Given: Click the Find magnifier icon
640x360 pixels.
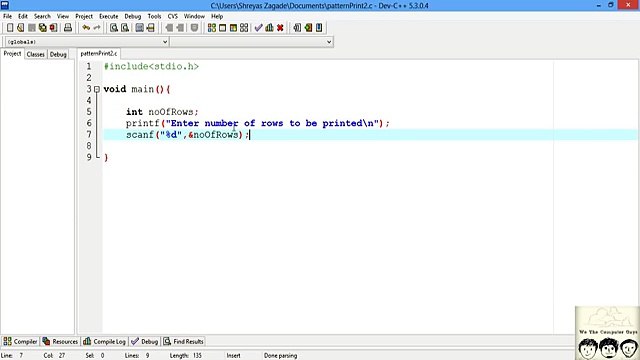Looking at the screenshot, I should [x=114, y=28].
